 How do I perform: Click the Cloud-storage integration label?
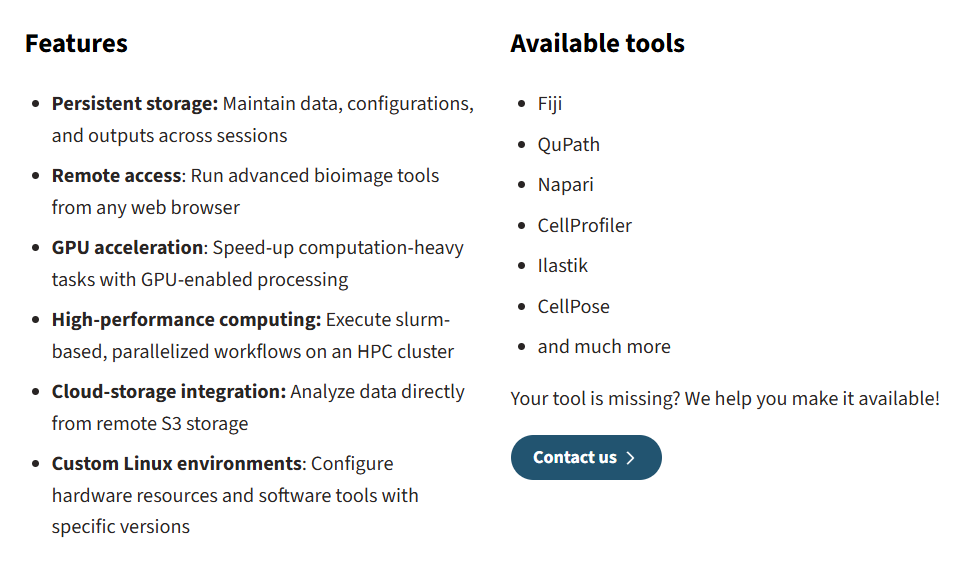pyautogui.click(x=168, y=391)
